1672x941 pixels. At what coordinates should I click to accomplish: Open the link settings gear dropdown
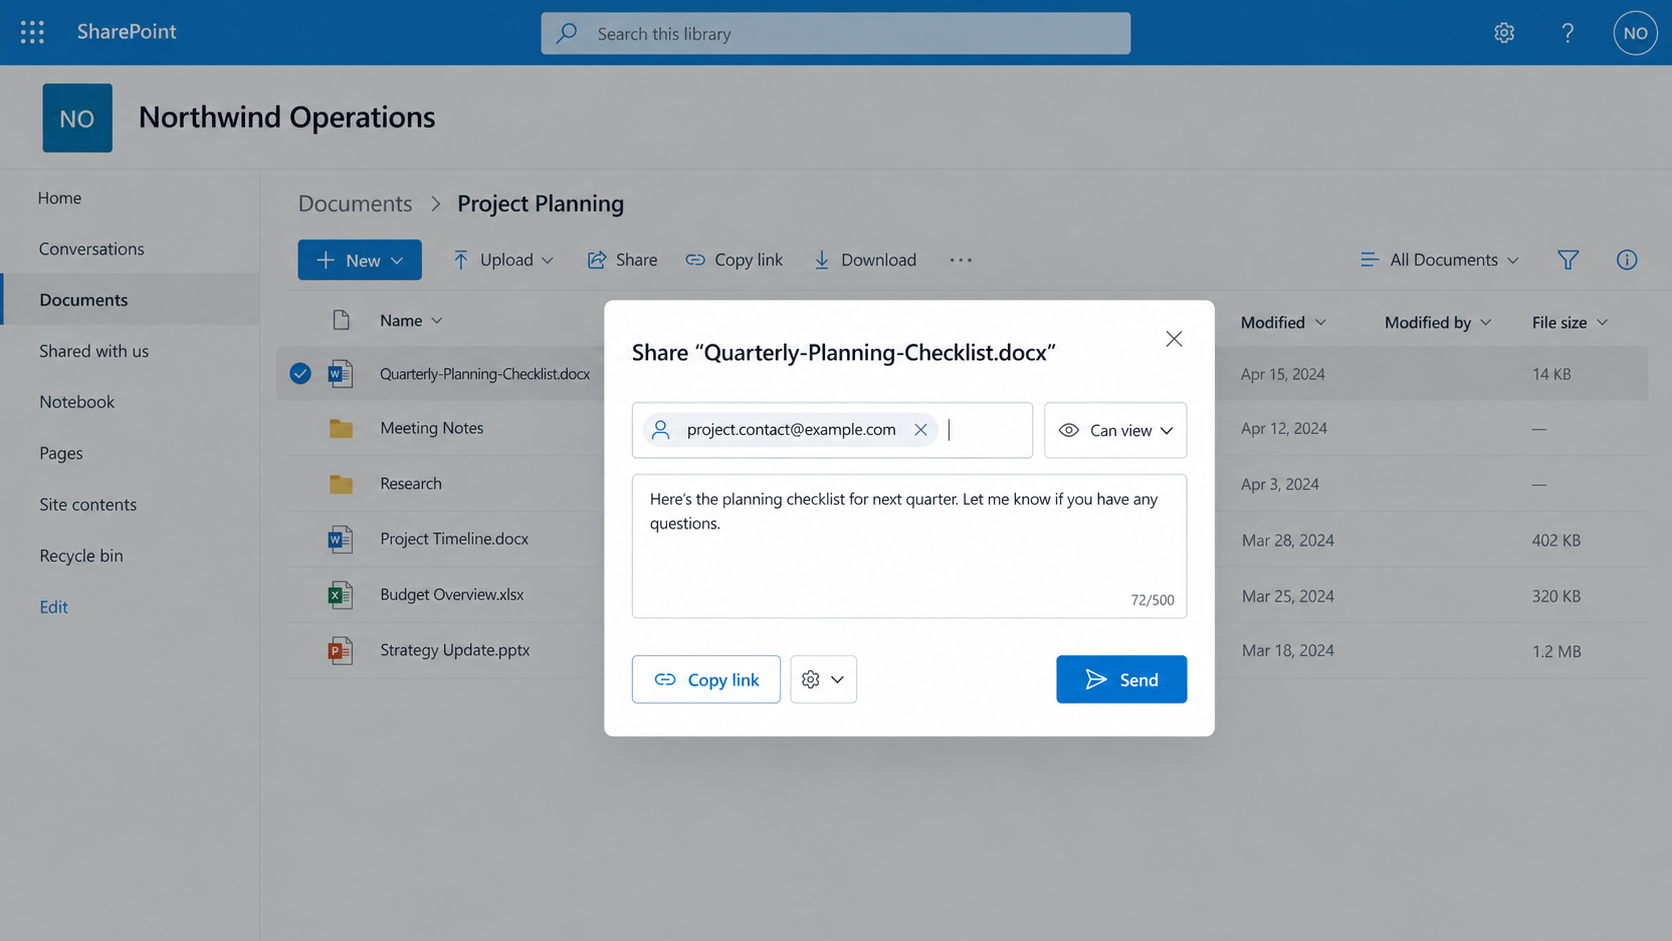click(x=823, y=679)
